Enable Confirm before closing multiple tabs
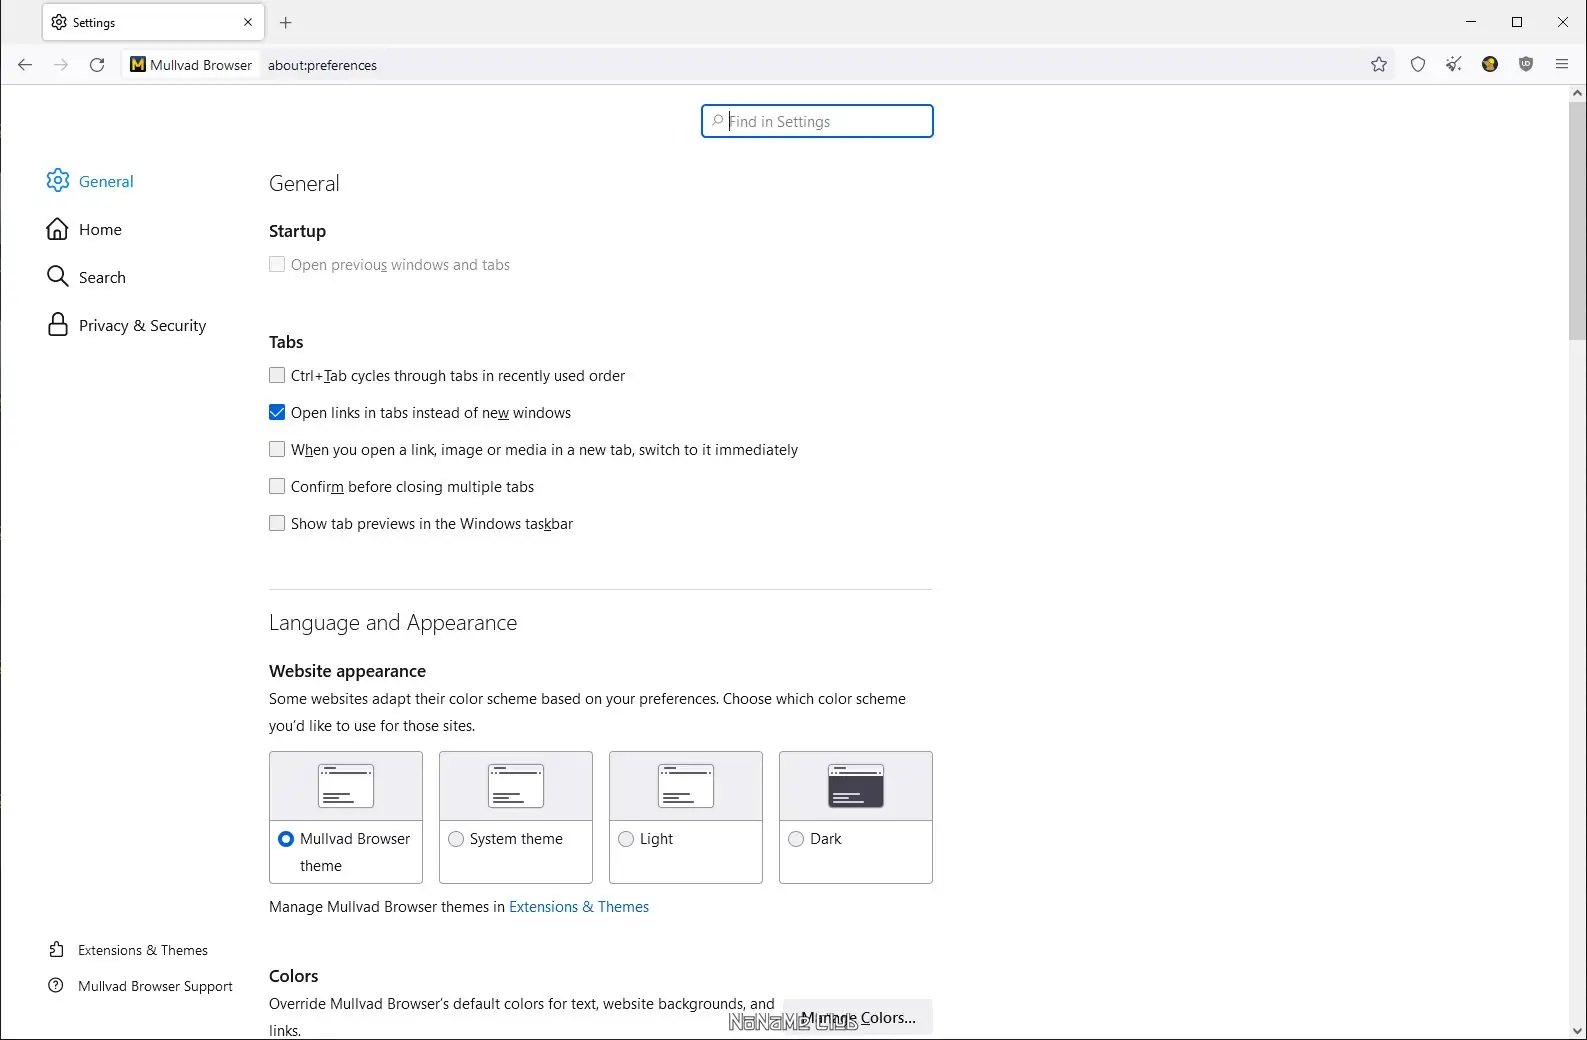This screenshot has width=1587, height=1040. tap(277, 487)
